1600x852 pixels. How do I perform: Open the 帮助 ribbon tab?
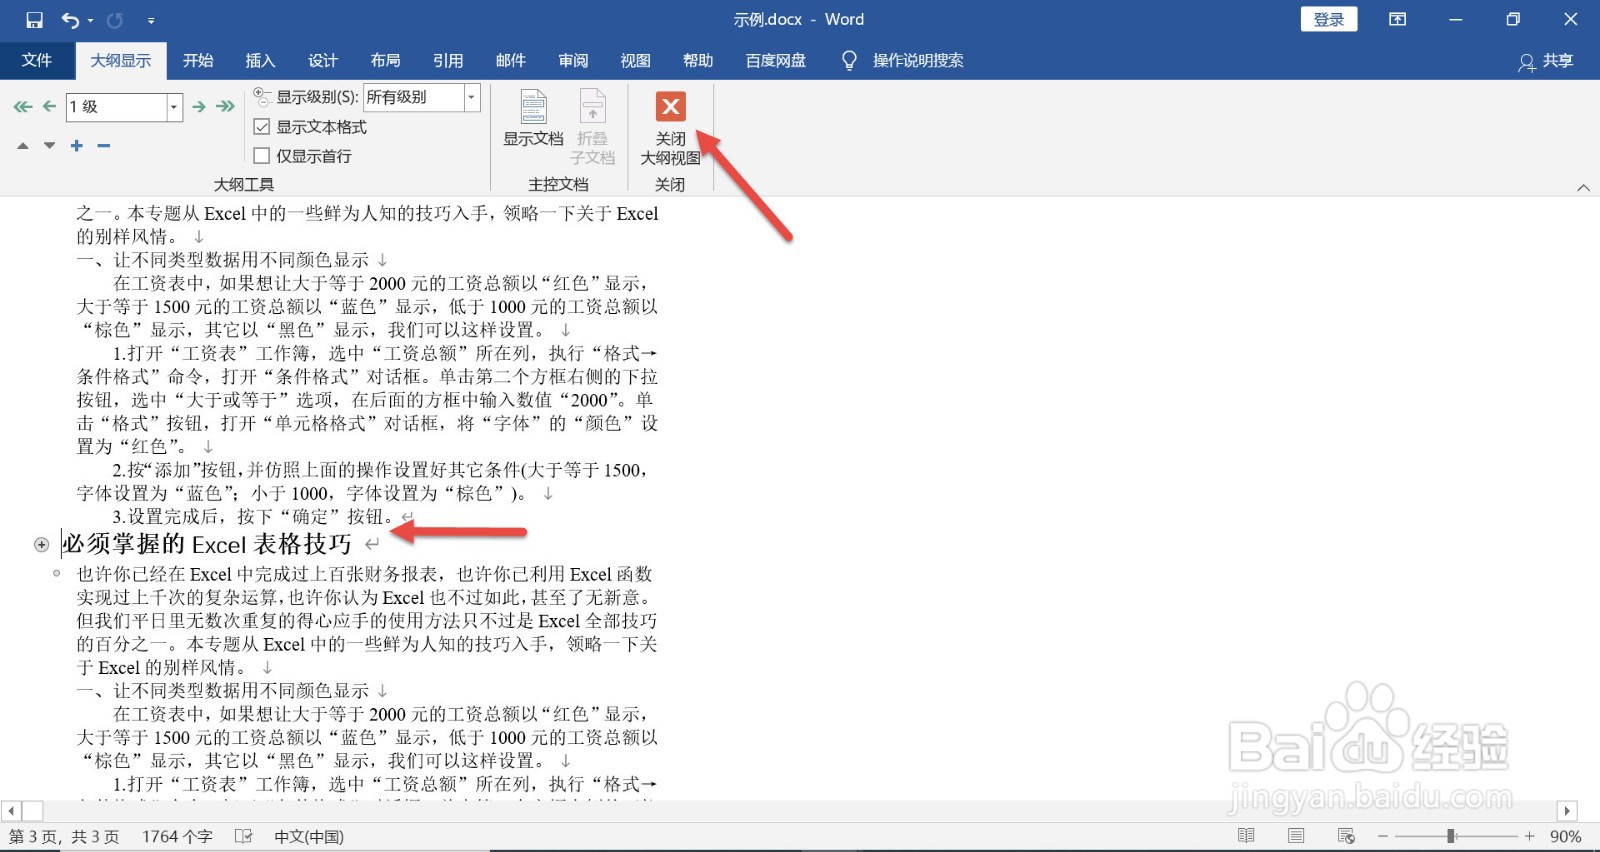[698, 60]
